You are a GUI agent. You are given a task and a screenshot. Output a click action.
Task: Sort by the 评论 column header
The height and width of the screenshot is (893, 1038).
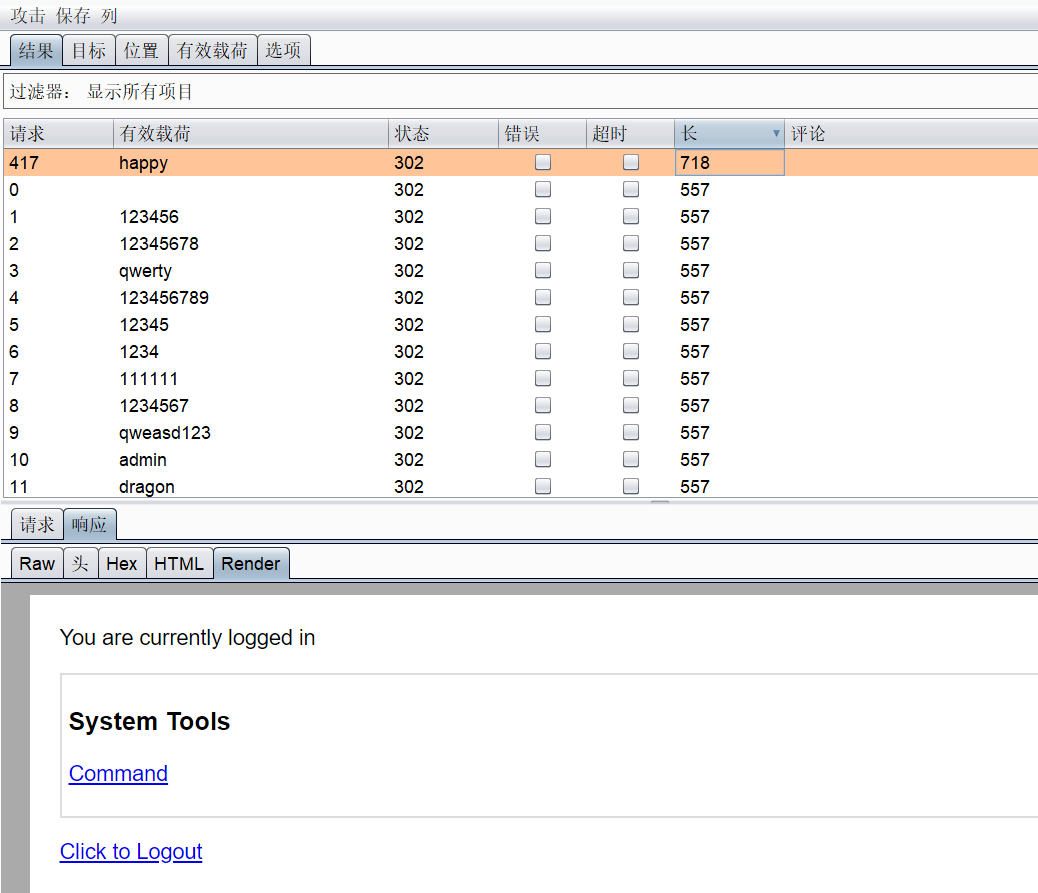(911, 134)
